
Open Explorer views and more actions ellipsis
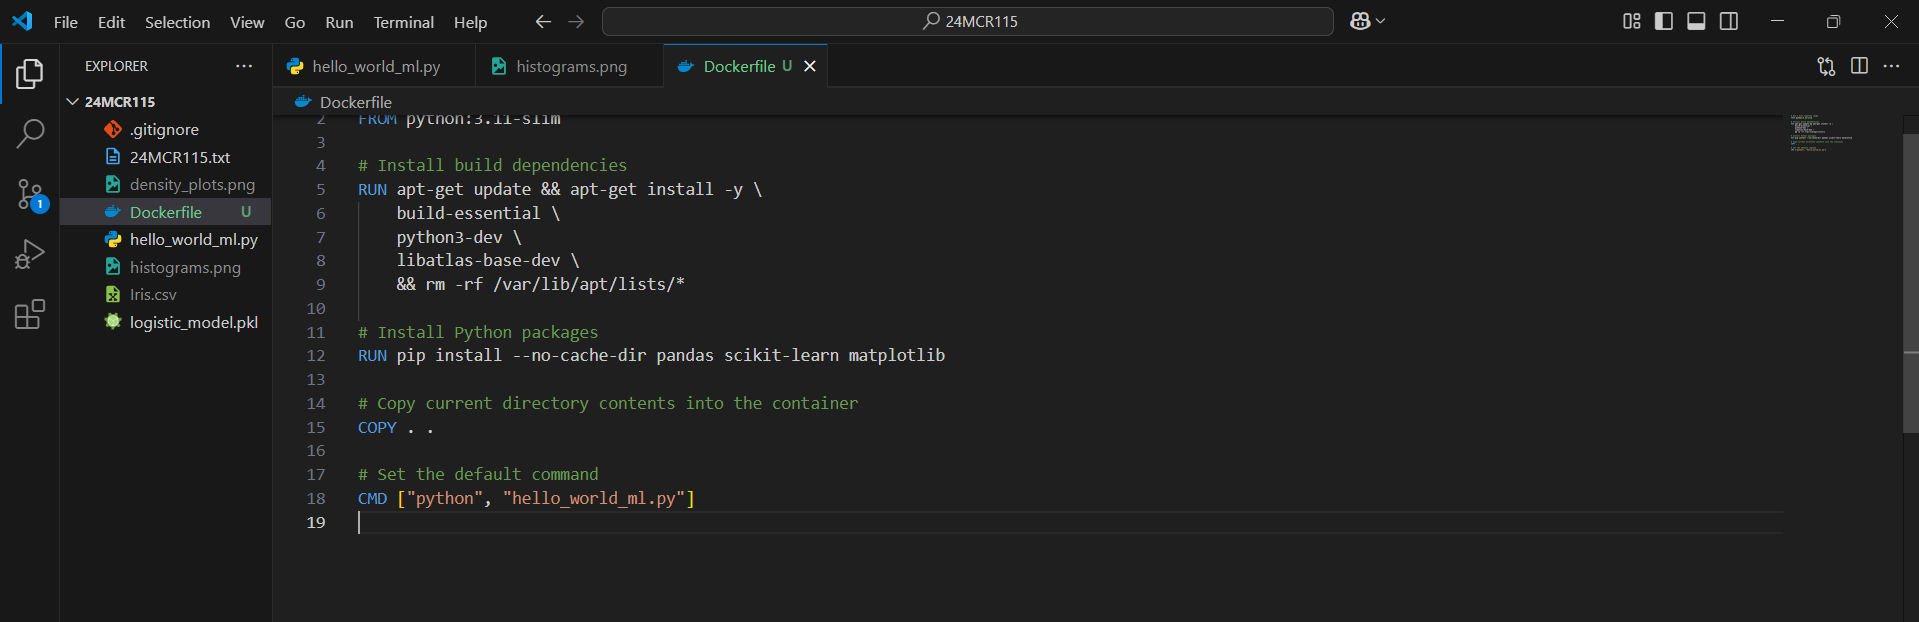coord(244,66)
